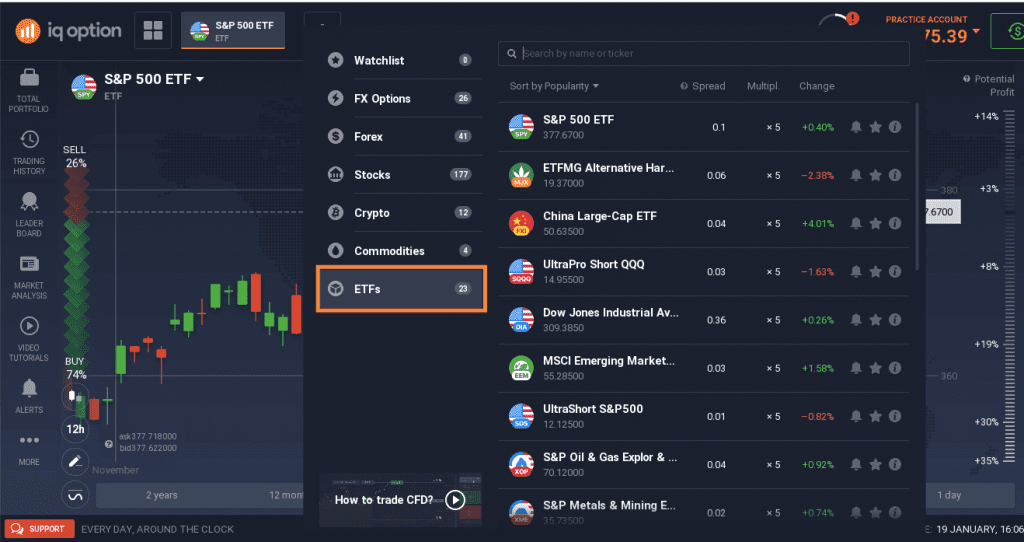Open the Sort by Popularity dropdown
Image resolution: width=1024 pixels, height=542 pixels.
[554, 86]
